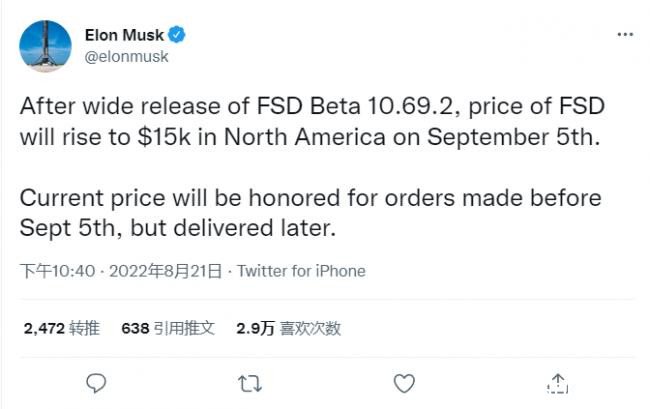The height and width of the screenshot is (409, 650).
Task: Like the tweet with the heart icon
Action: (404, 383)
